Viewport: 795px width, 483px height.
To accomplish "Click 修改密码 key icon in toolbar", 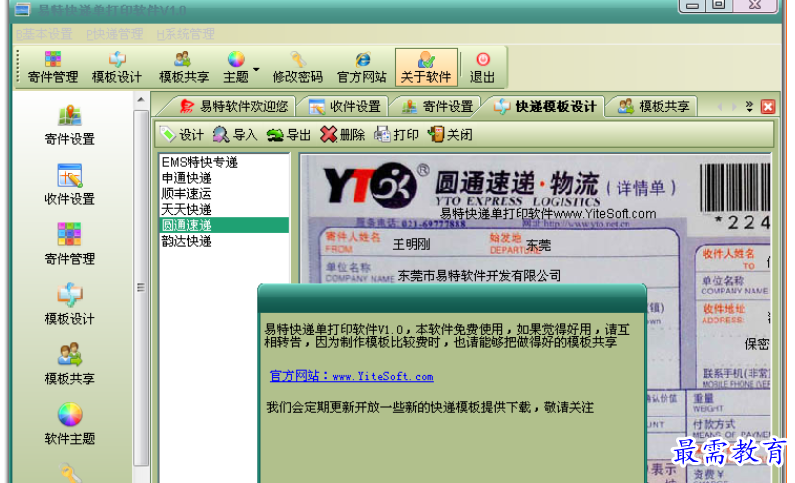I will 298,67.
